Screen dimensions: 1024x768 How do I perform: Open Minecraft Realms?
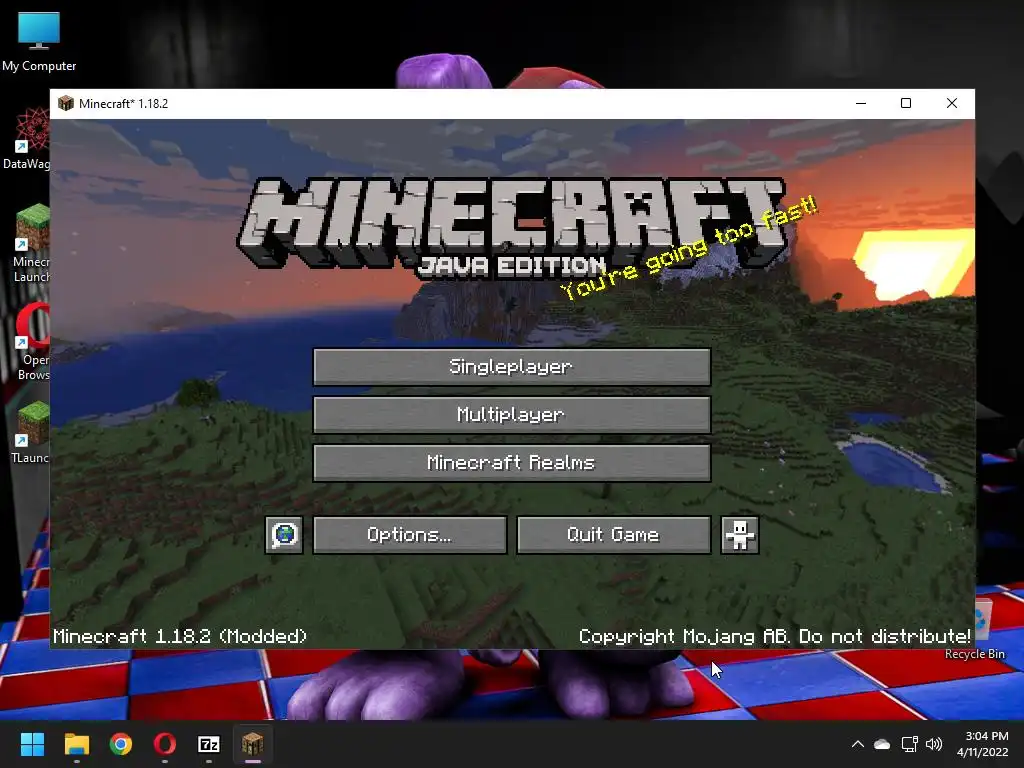click(511, 462)
